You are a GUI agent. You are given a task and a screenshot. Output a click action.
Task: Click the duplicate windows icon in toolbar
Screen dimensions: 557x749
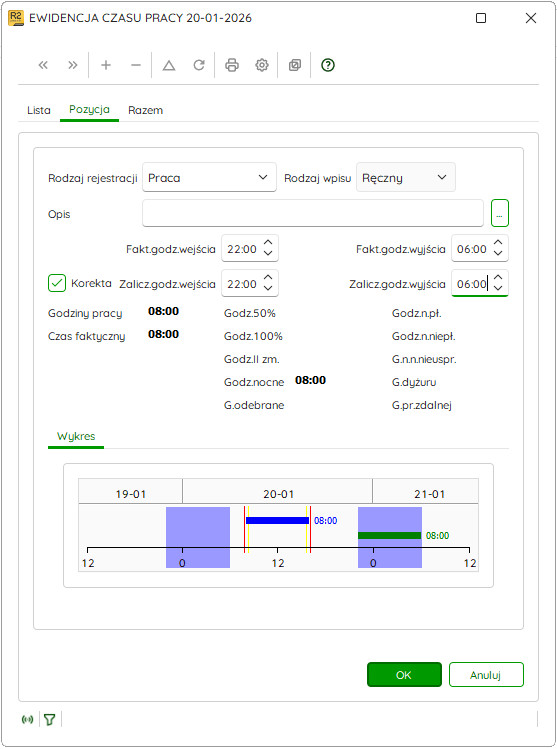pyautogui.click(x=295, y=65)
